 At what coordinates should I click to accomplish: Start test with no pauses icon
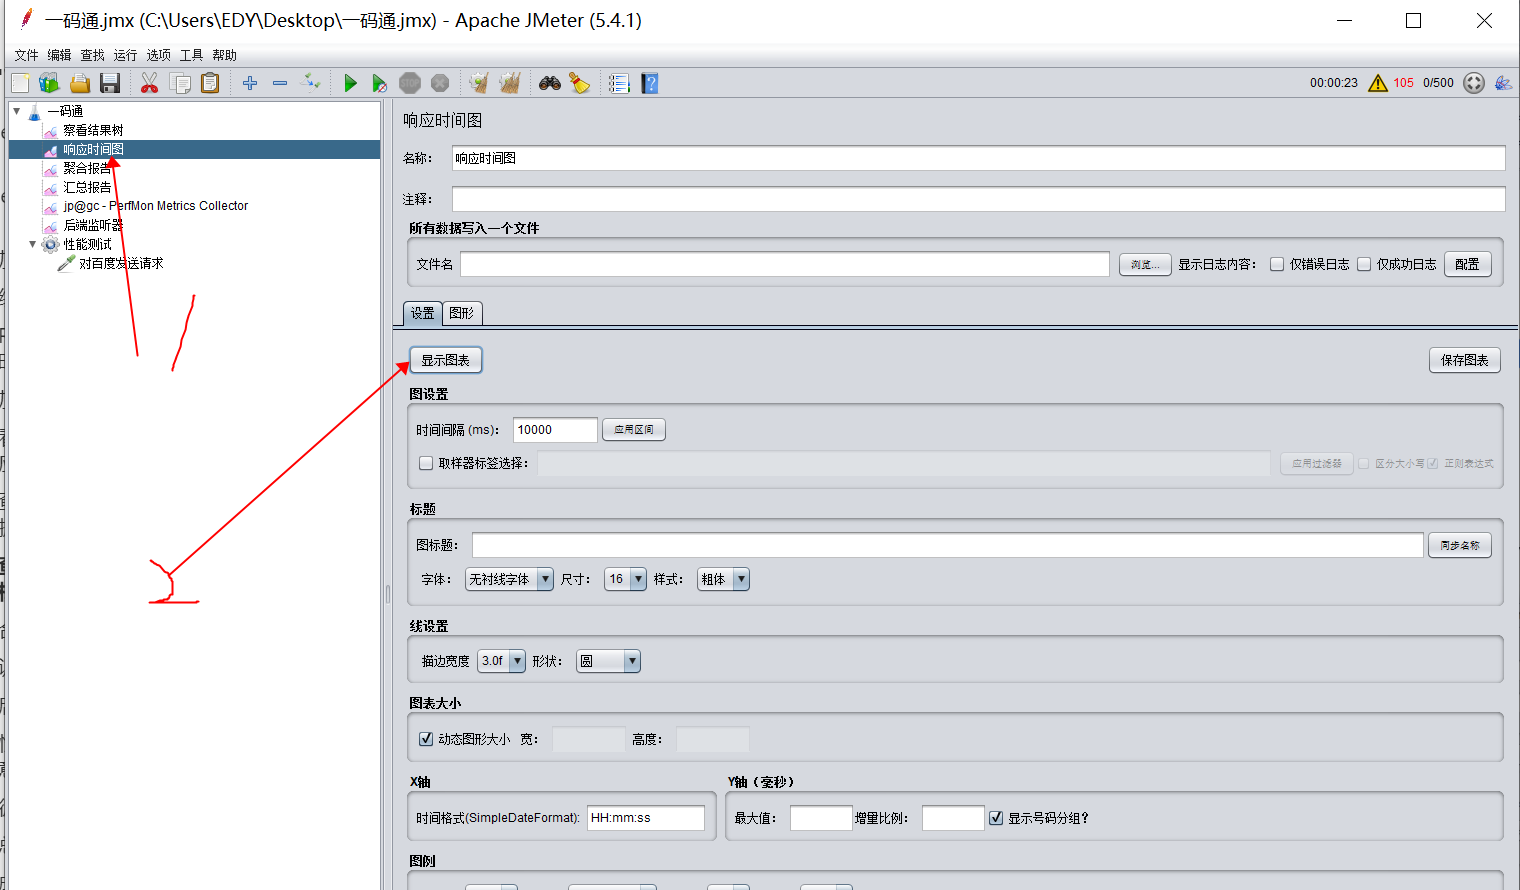379,83
